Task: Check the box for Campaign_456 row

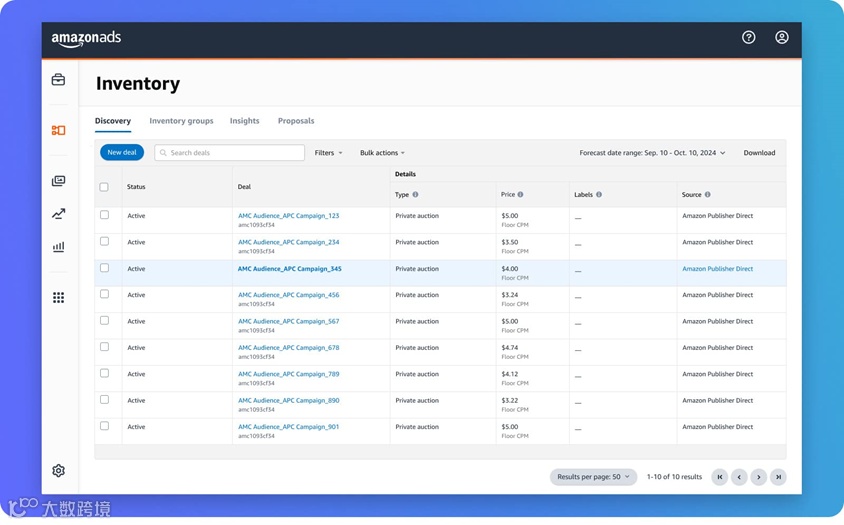Action: click(104, 294)
